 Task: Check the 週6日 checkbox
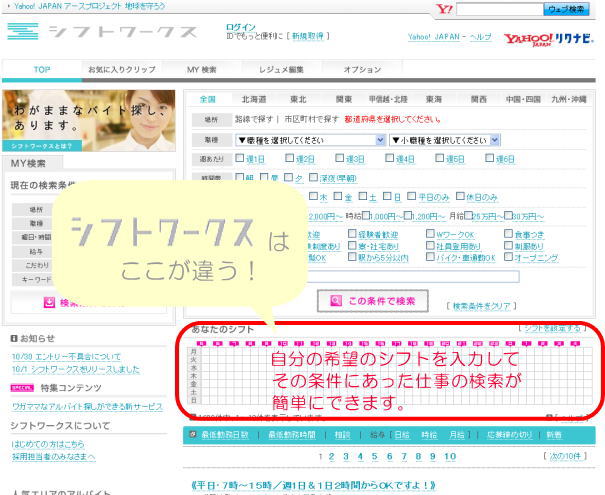pyautogui.click(x=489, y=158)
